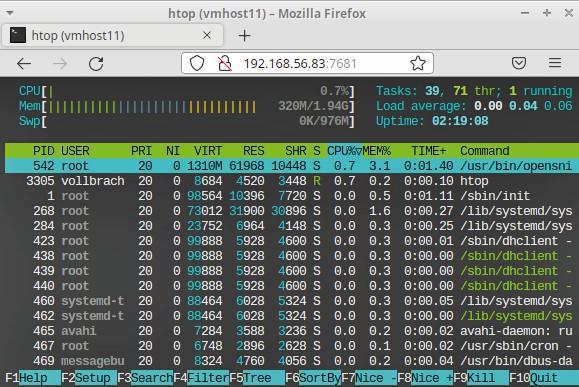This screenshot has height=387, width=579.
Task: Select process 438 dhclient thread row
Action: coord(292,256)
